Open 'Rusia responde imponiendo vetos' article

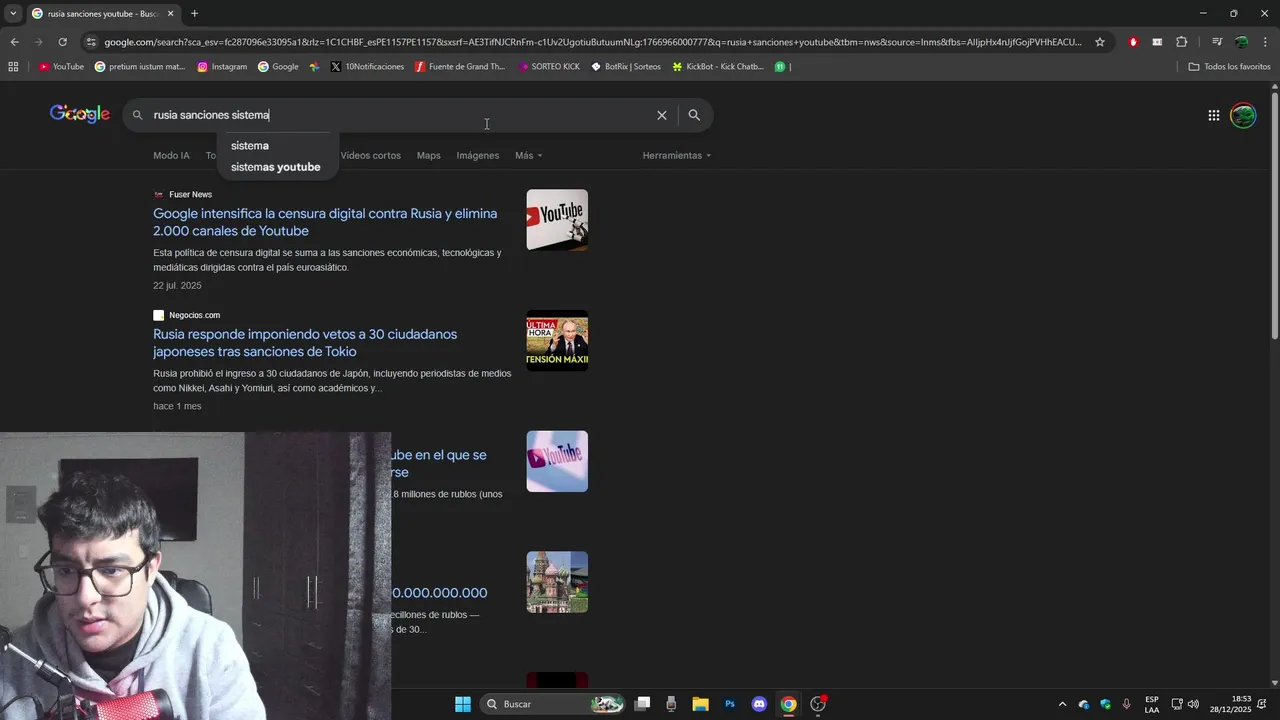[x=305, y=343]
